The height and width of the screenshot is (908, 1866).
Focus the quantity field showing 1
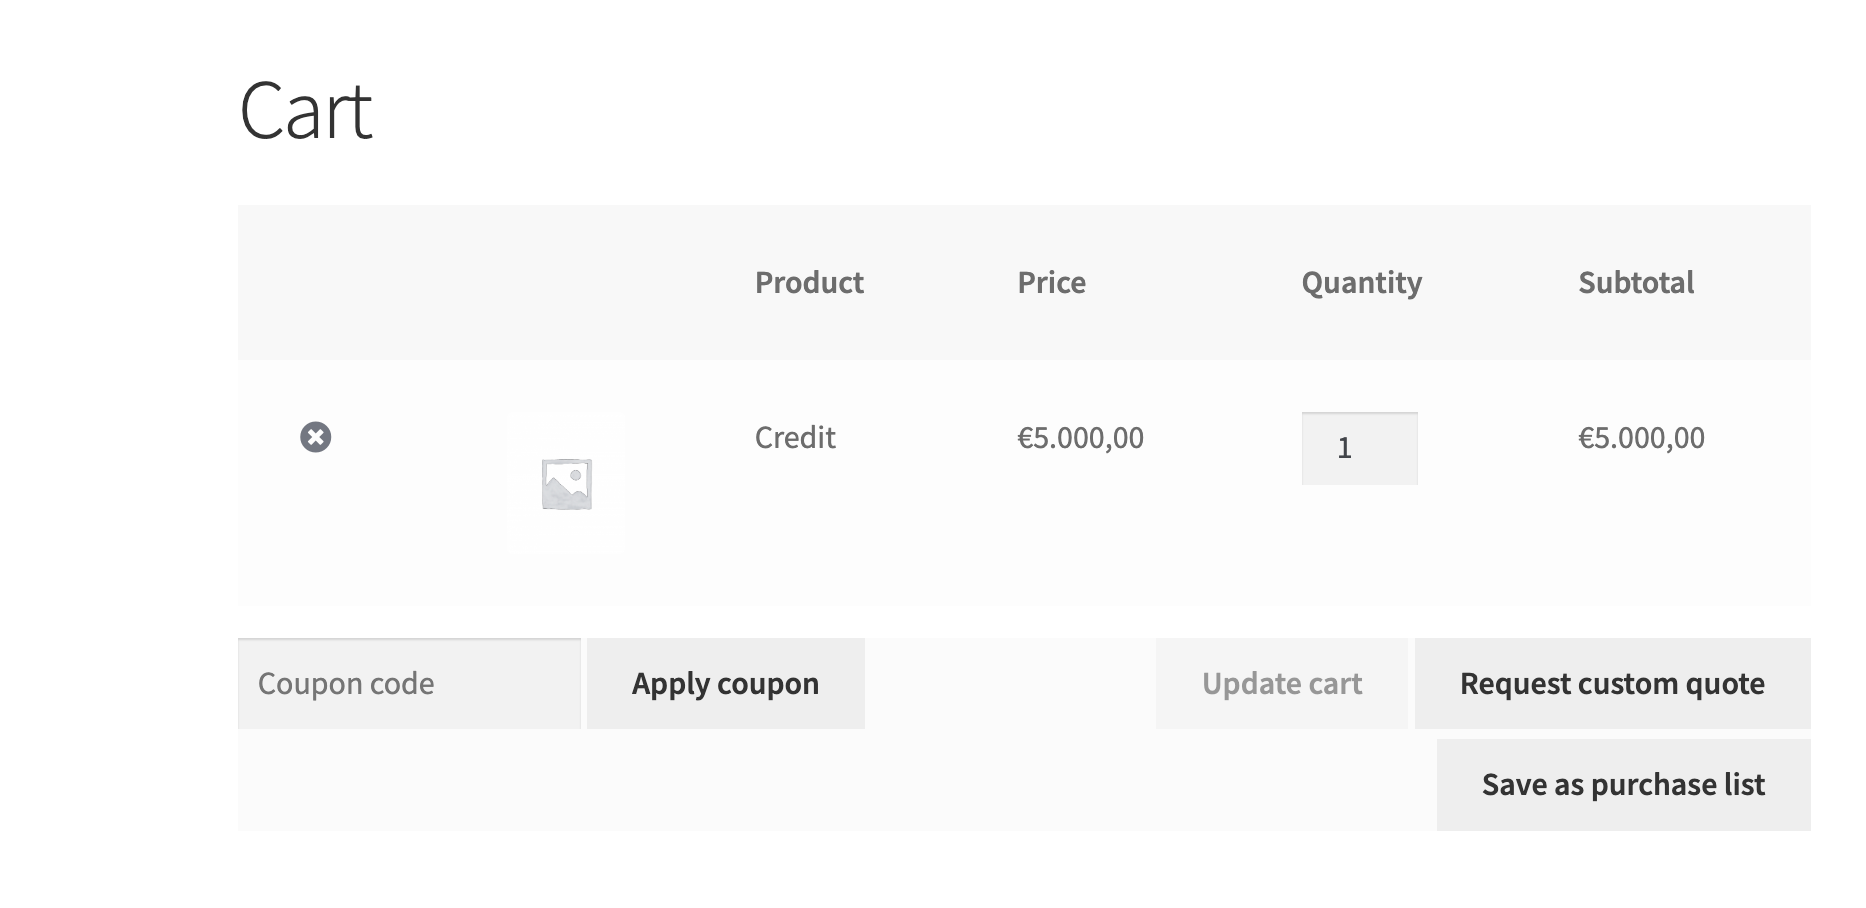click(x=1360, y=448)
